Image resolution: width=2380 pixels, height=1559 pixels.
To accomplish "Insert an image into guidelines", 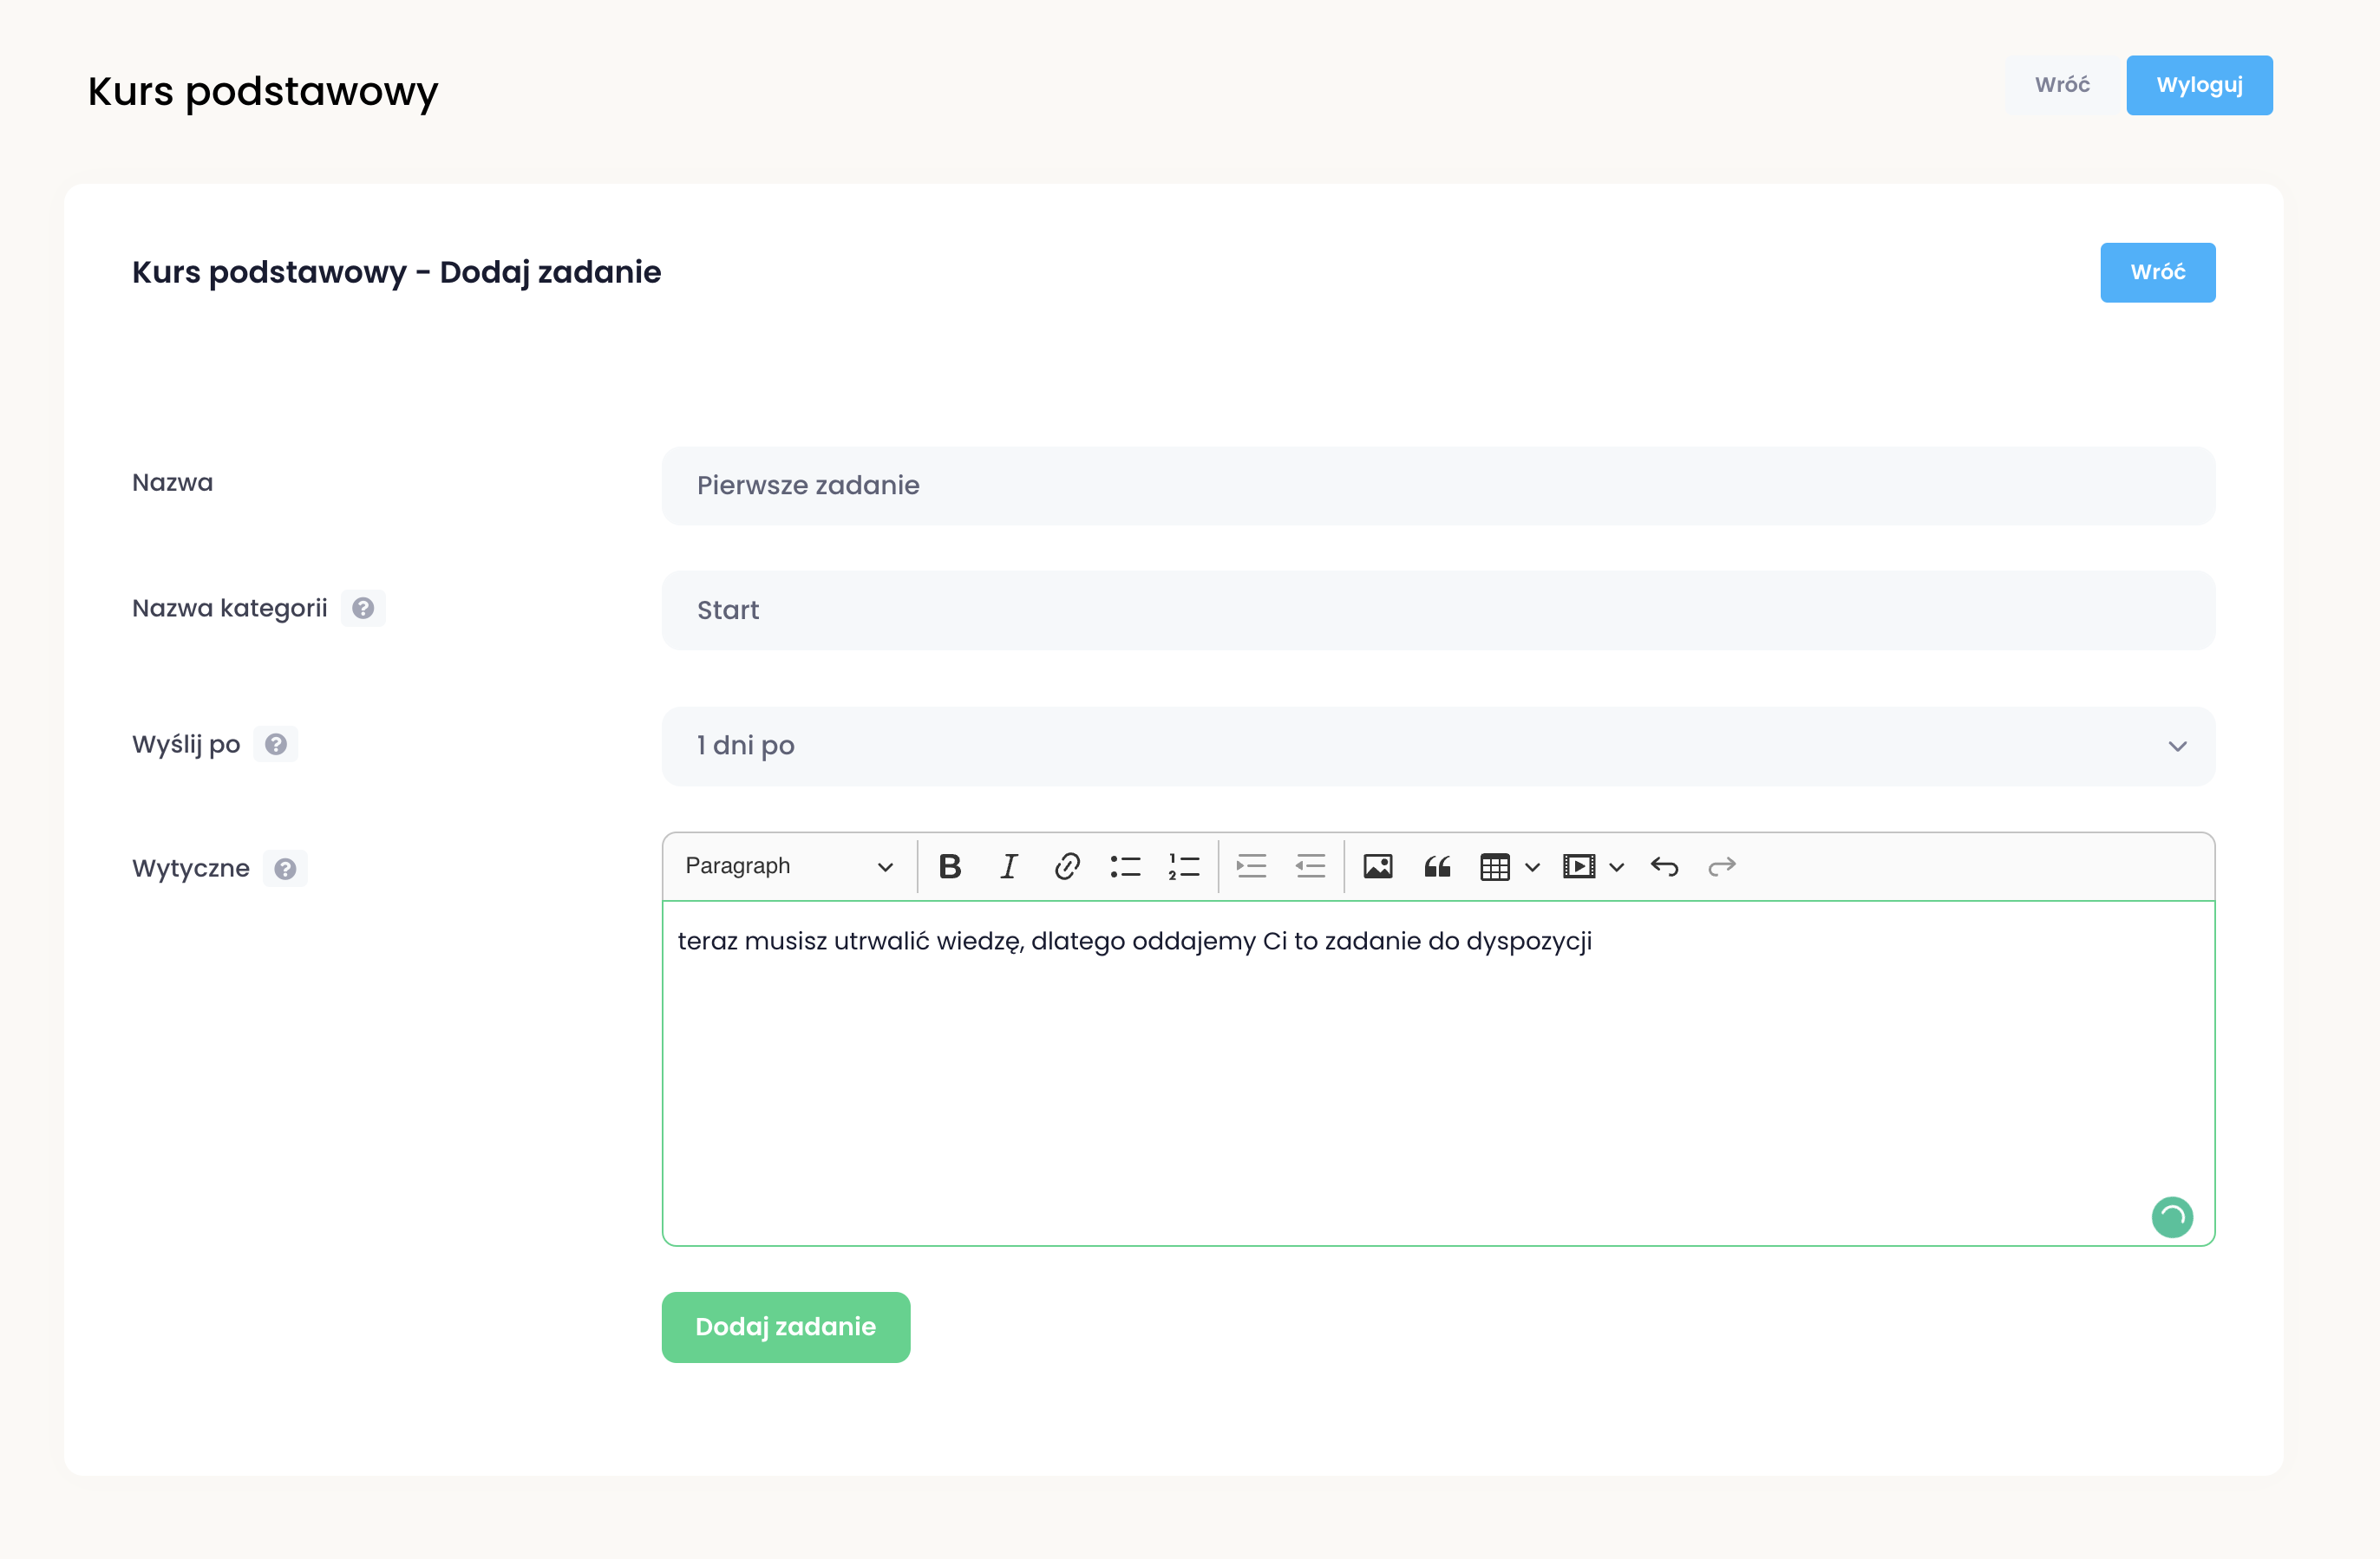I will 1378,866.
